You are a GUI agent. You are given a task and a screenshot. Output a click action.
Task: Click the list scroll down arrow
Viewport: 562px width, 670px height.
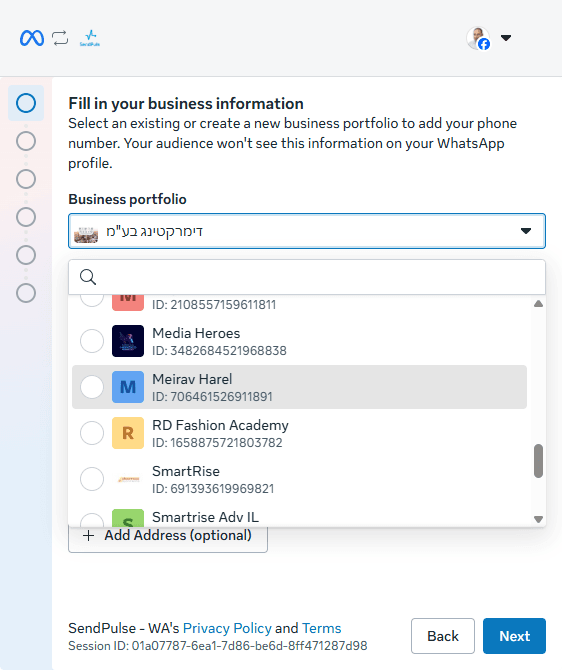click(x=538, y=519)
